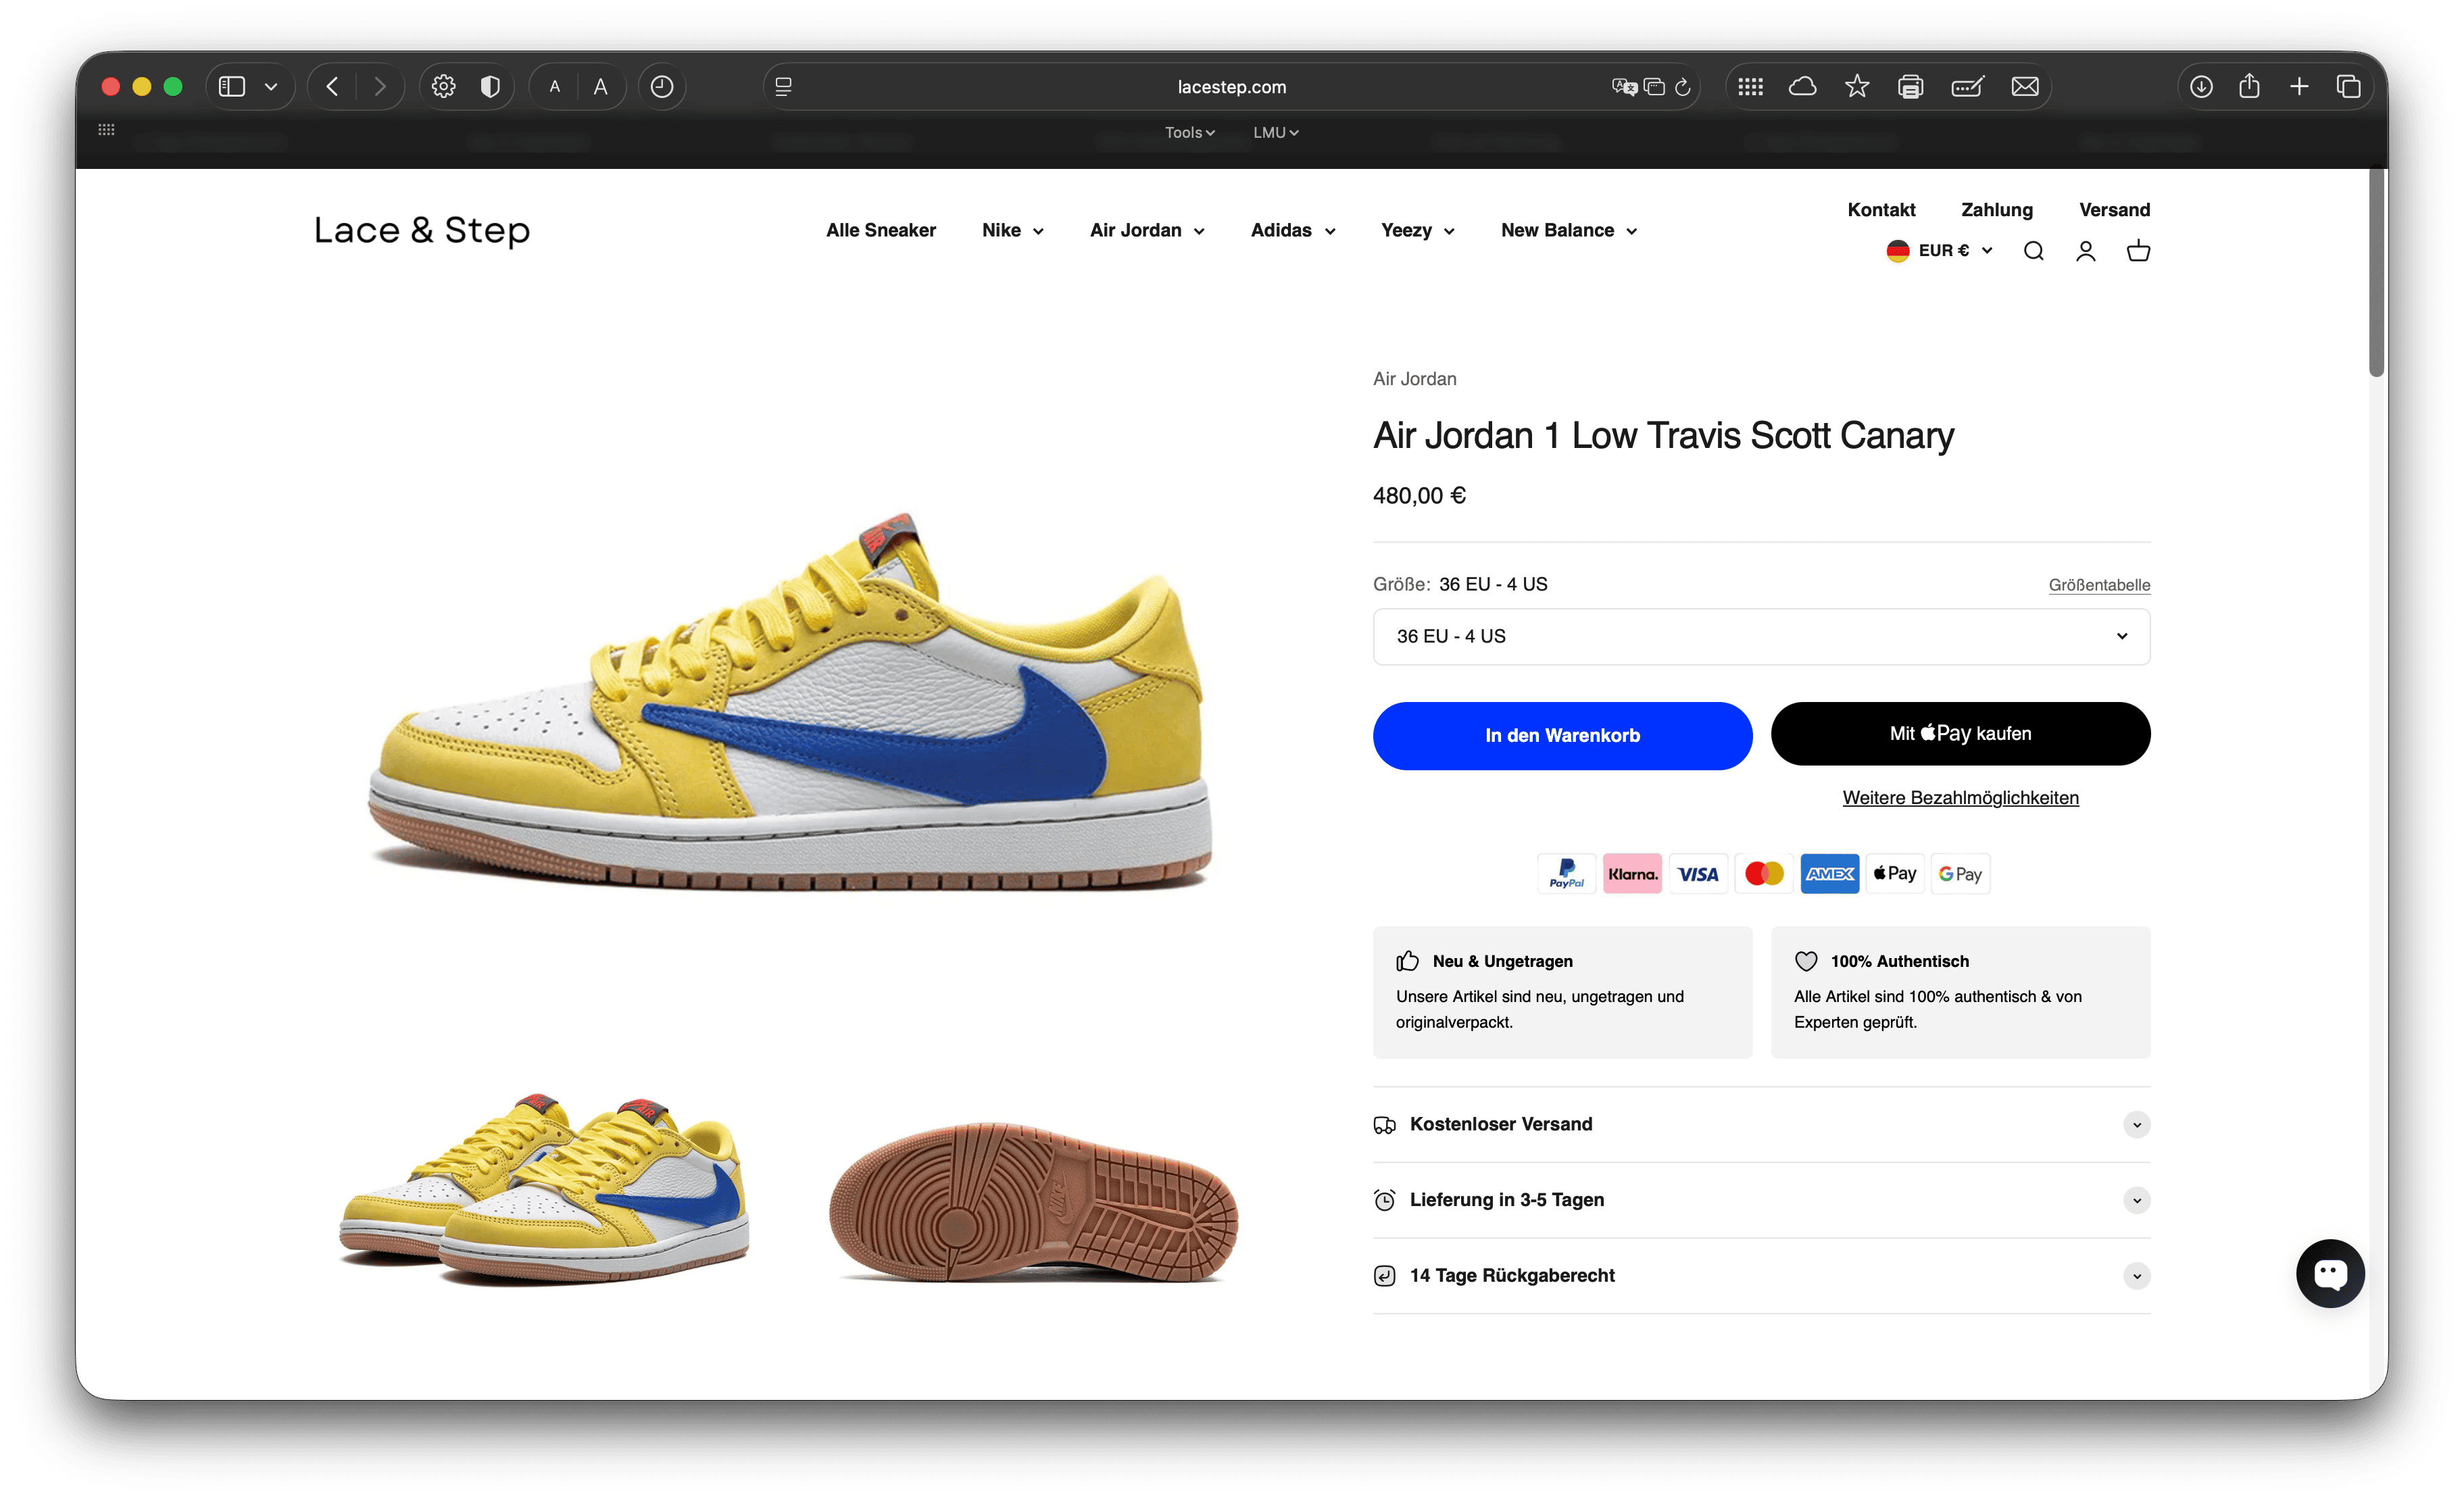Bookmark the page with the star icon

pyautogui.click(x=1857, y=87)
